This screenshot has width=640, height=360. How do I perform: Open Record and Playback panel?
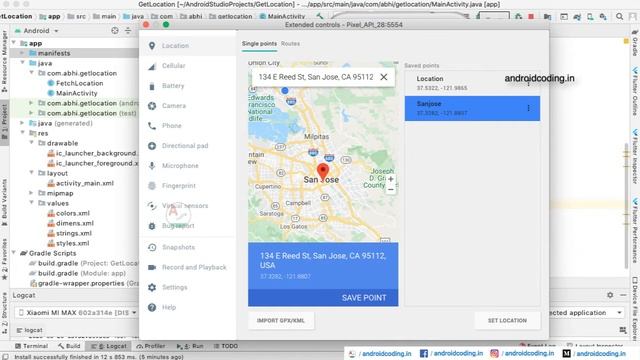point(187,267)
